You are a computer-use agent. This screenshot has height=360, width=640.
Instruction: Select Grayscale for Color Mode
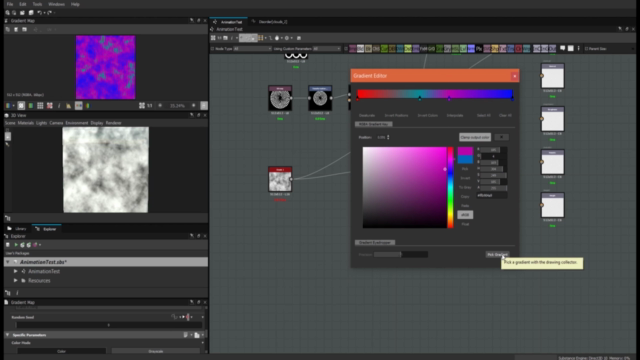[x=156, y=351]
